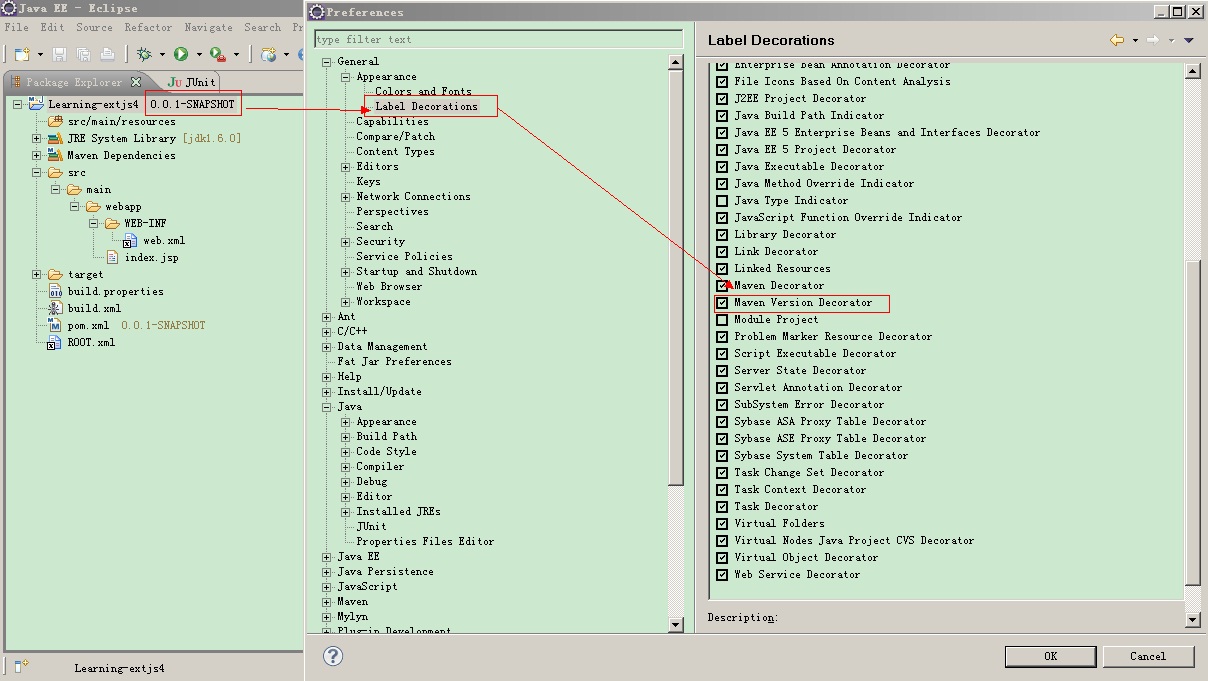Image resolution: width=1208 pixels, height=681 pixels.
Task: Select Colors and Fonts preference page
Action: pyautogui.click(x=423, y=91)
